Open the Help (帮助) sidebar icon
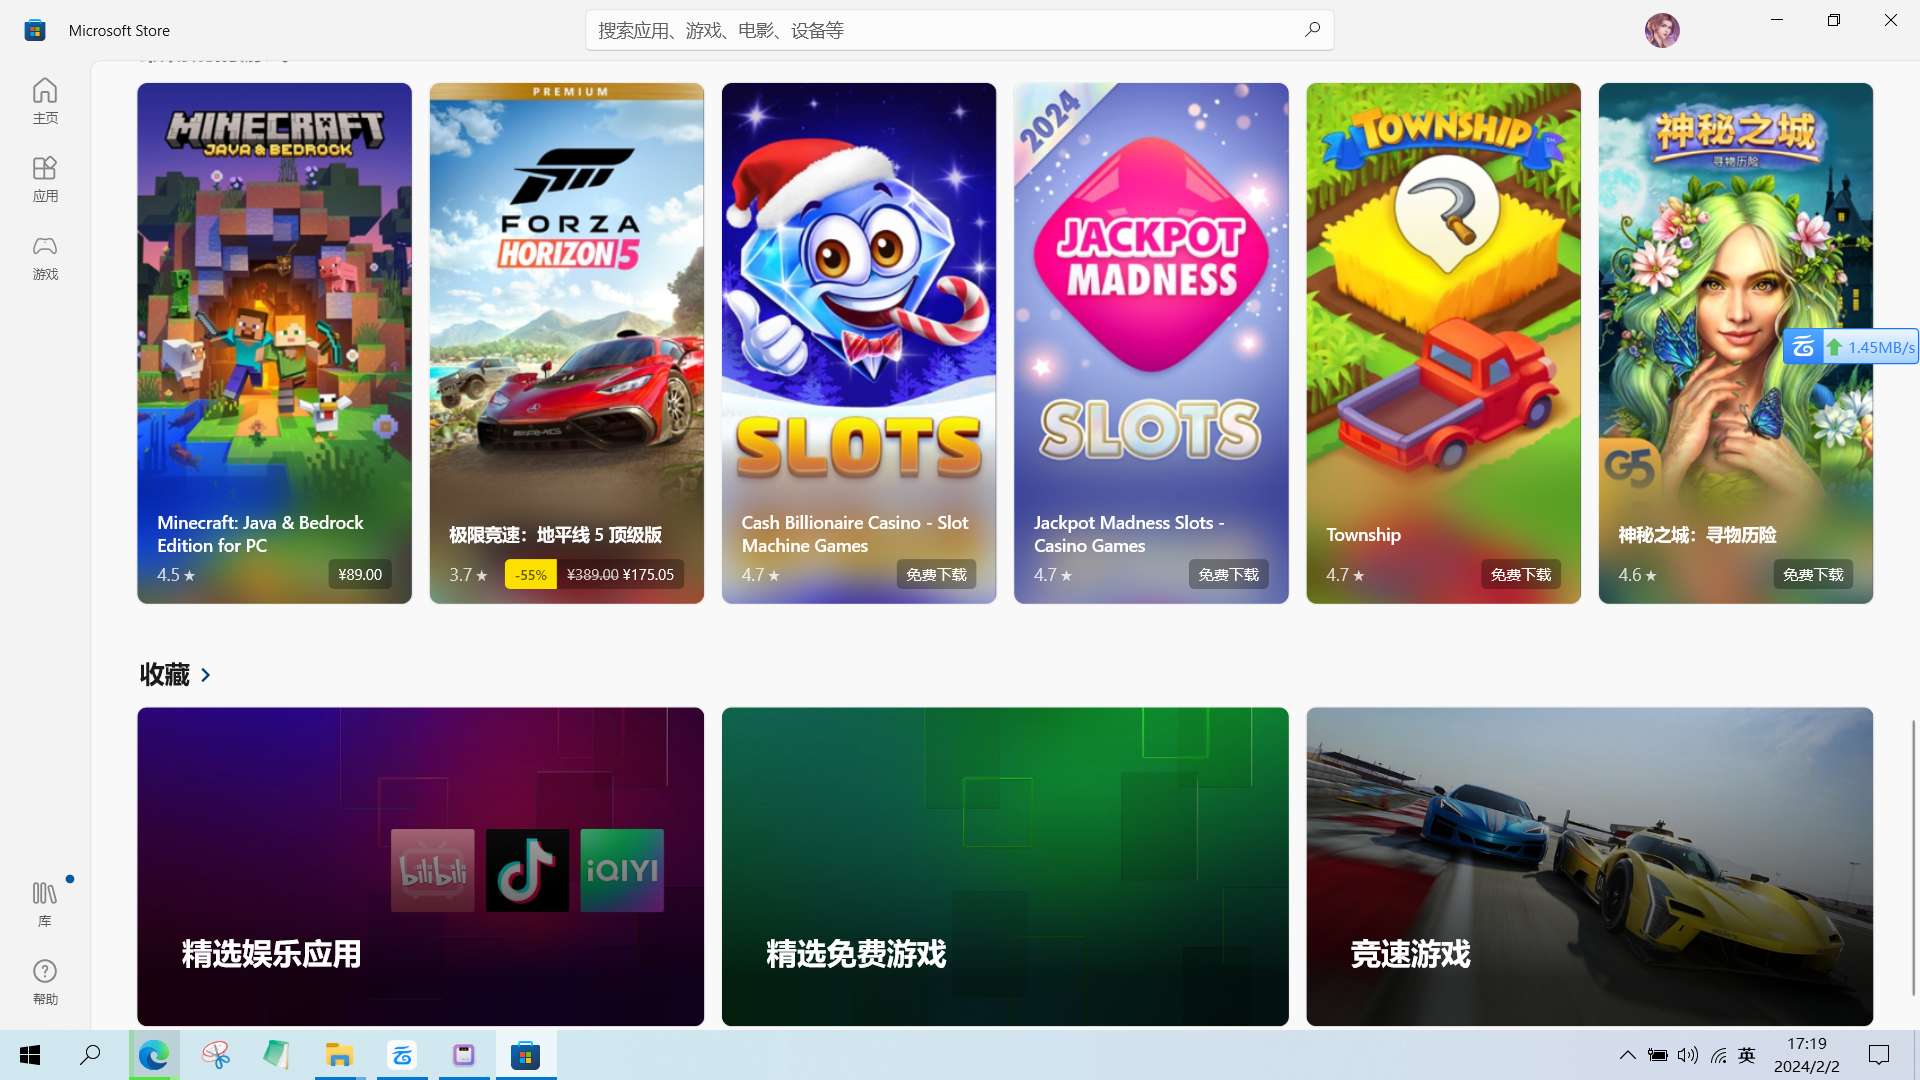Screen dimensions: 1920x1080 click(x=45, y=981)
